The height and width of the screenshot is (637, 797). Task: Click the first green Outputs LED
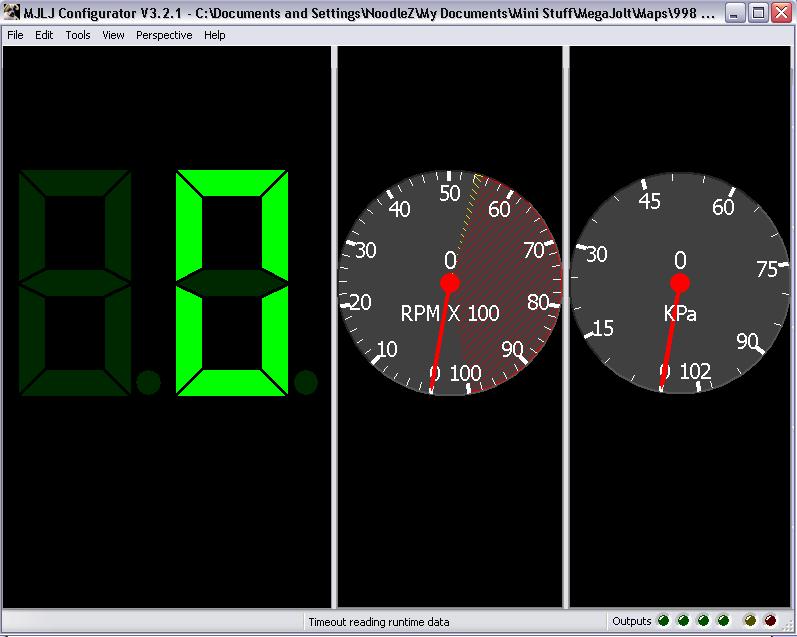coord(663,620)
